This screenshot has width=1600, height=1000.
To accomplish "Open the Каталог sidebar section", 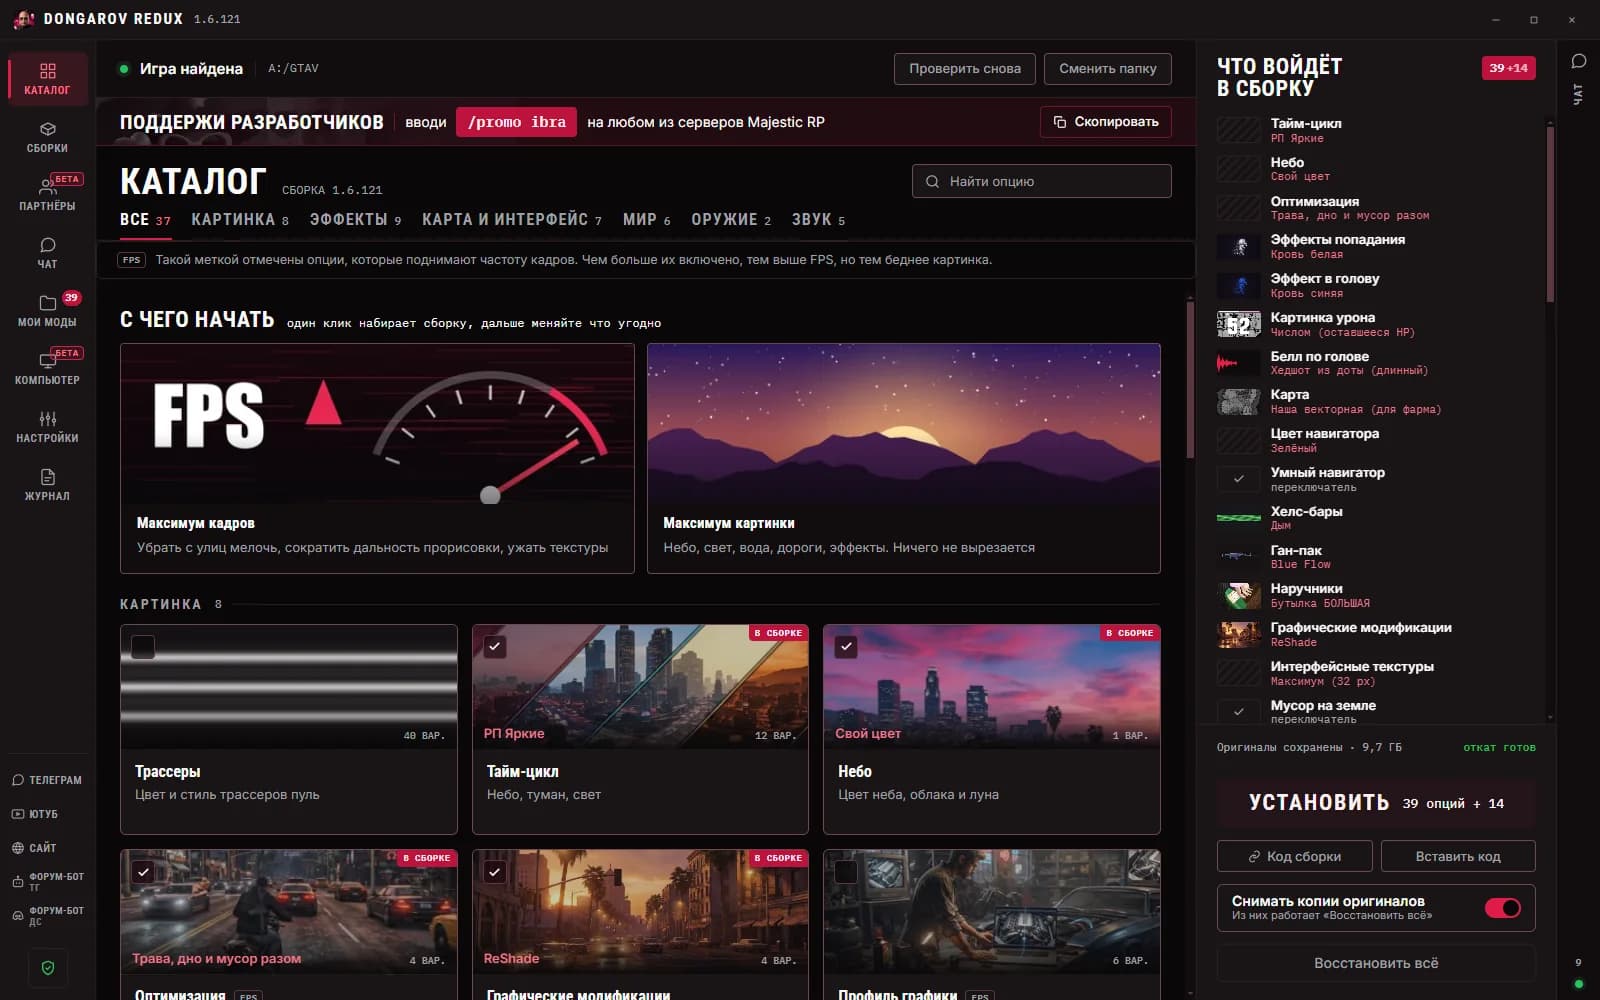I will 47,79.
